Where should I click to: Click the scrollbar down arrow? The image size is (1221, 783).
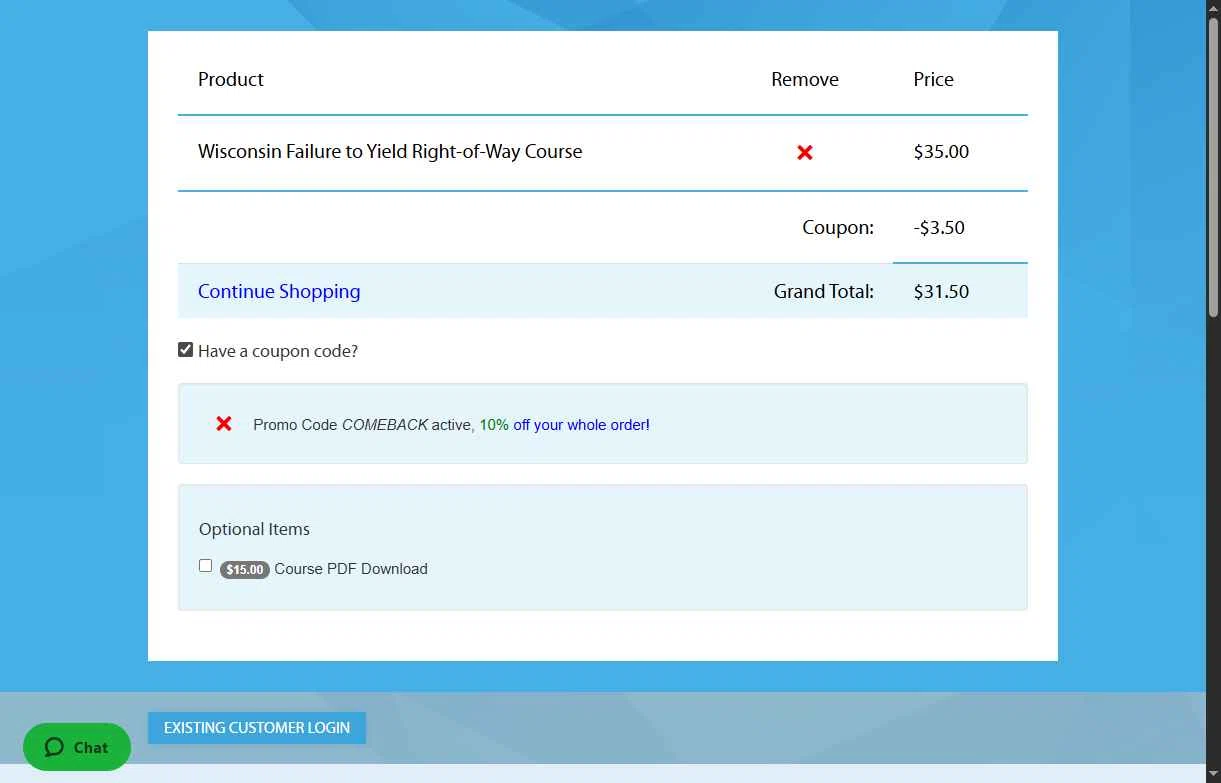click(1213, 775)
